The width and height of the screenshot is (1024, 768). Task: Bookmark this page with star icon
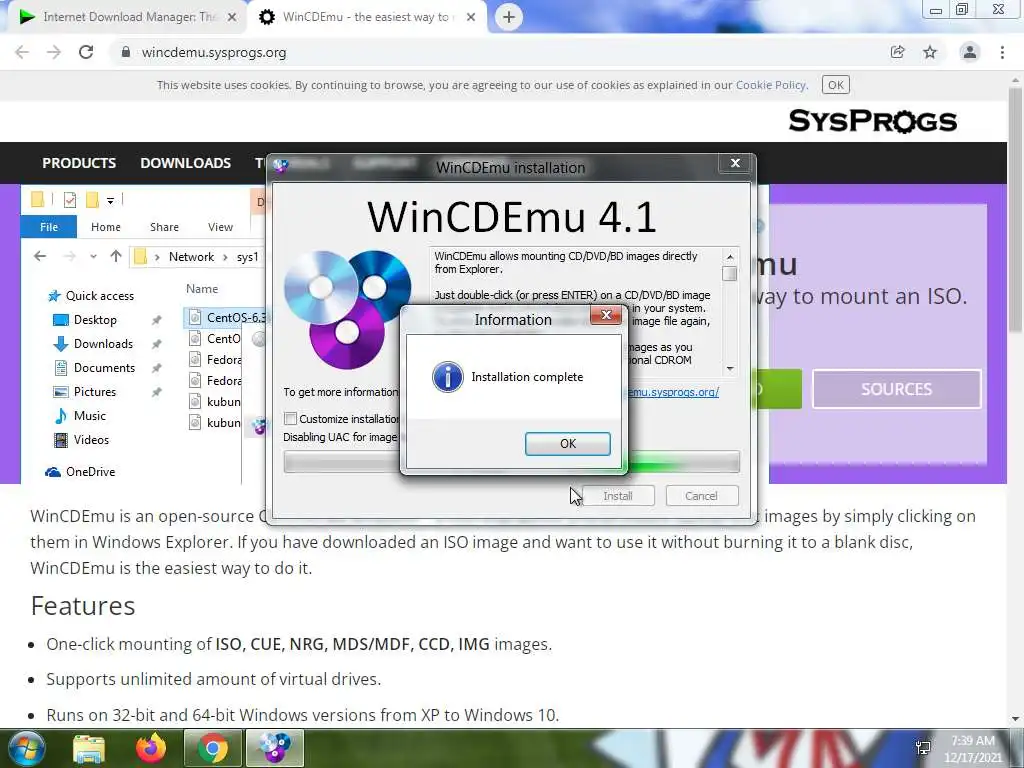coord(930,52)
